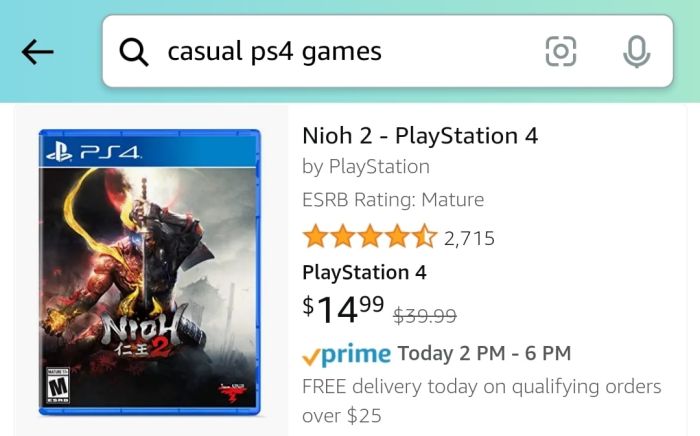Open 'Nioh 2 - PlayStation 4' product title
The image size is (700, 436).
(420, 135)
